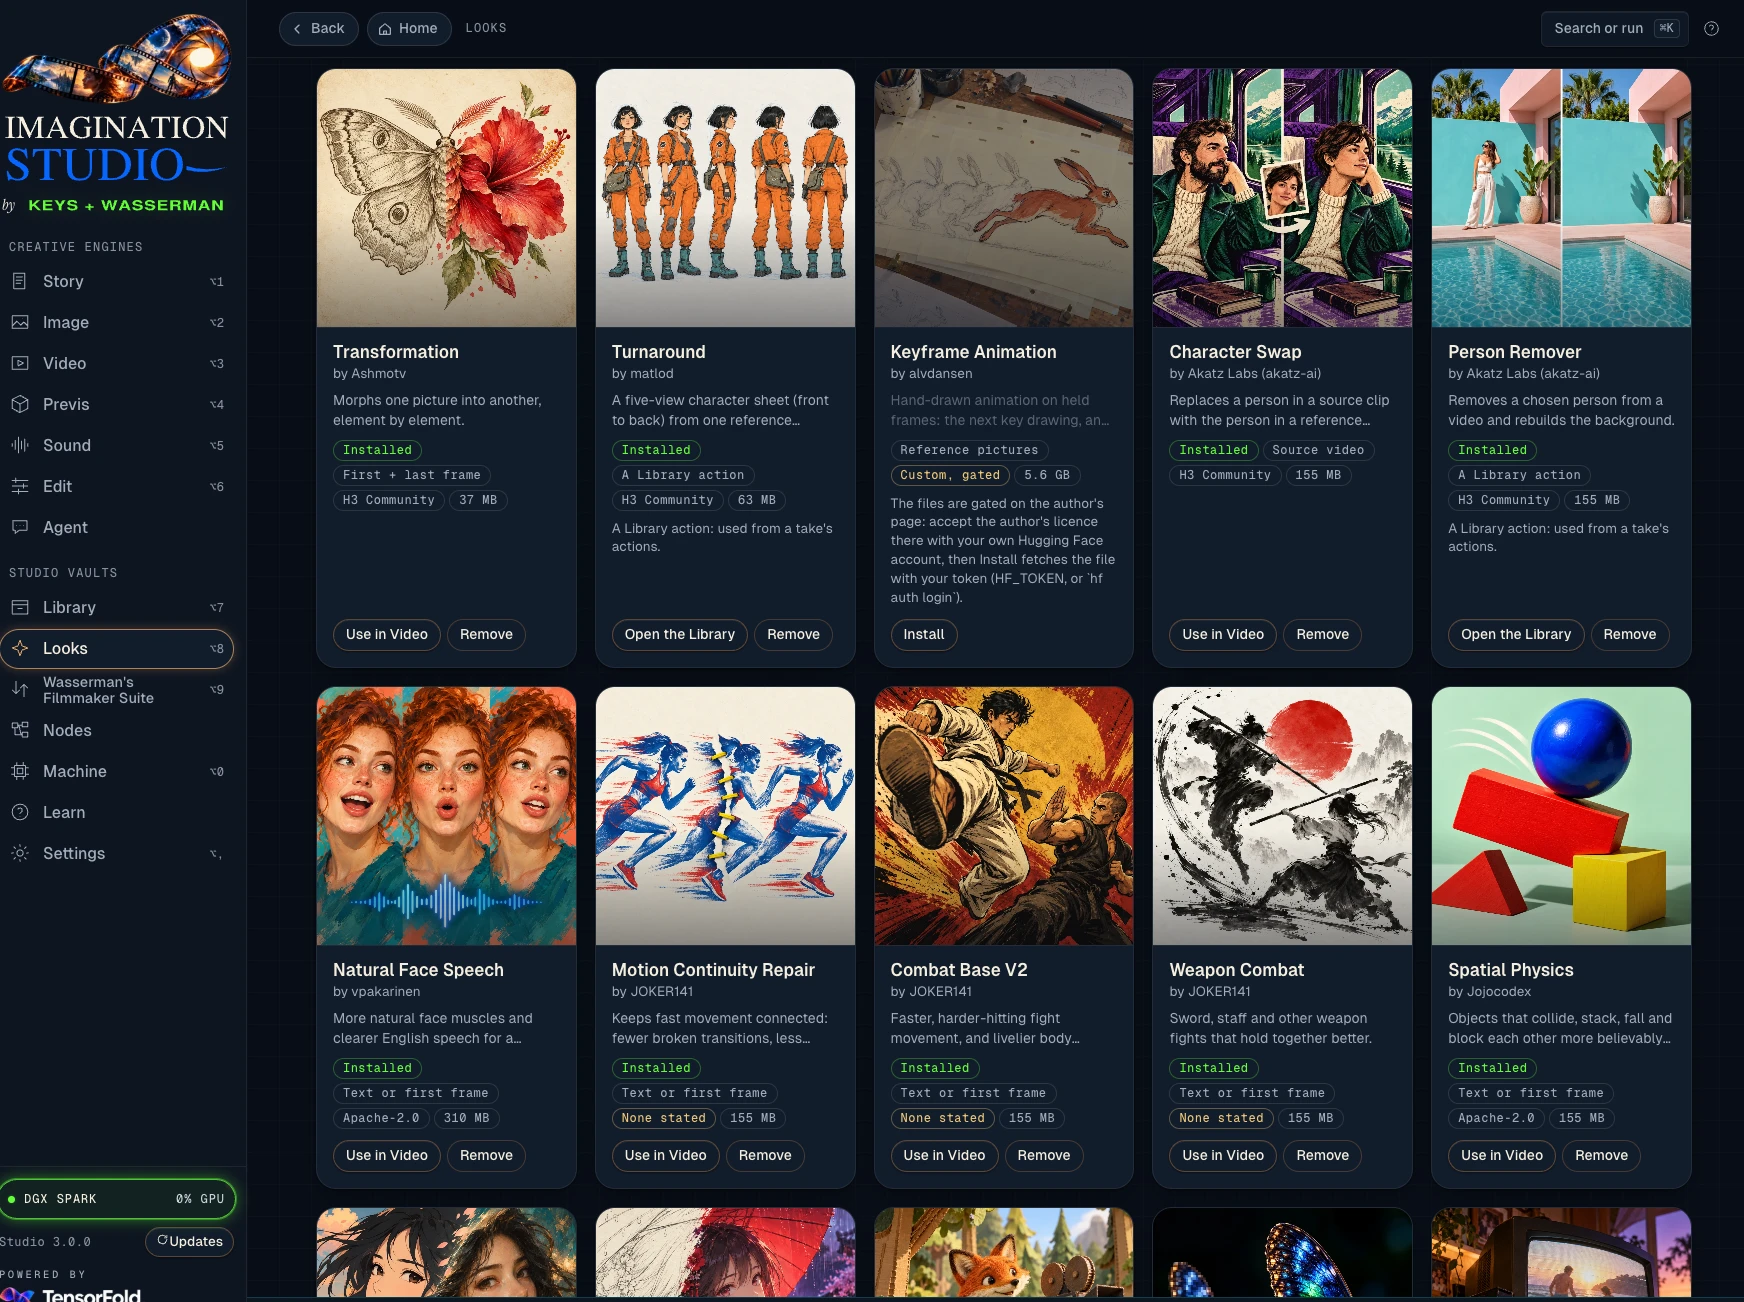
Task: Use Spatial Physics in Video
Action: tap(1502, 1155)
